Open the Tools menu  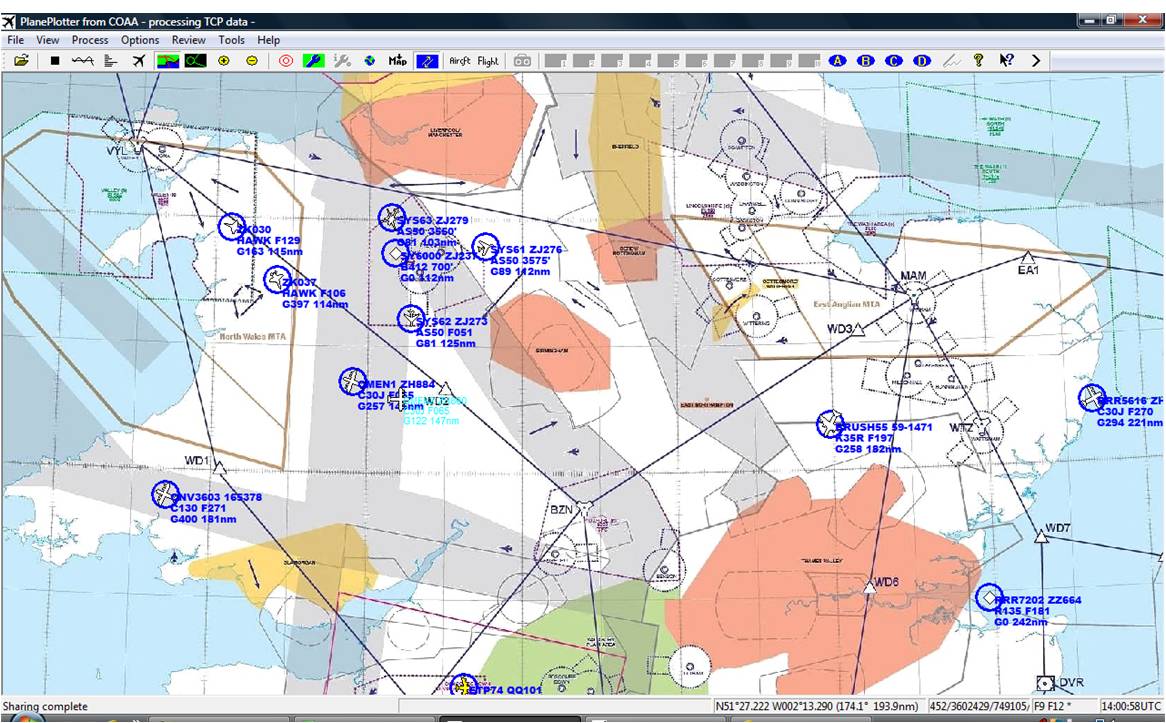231,40
